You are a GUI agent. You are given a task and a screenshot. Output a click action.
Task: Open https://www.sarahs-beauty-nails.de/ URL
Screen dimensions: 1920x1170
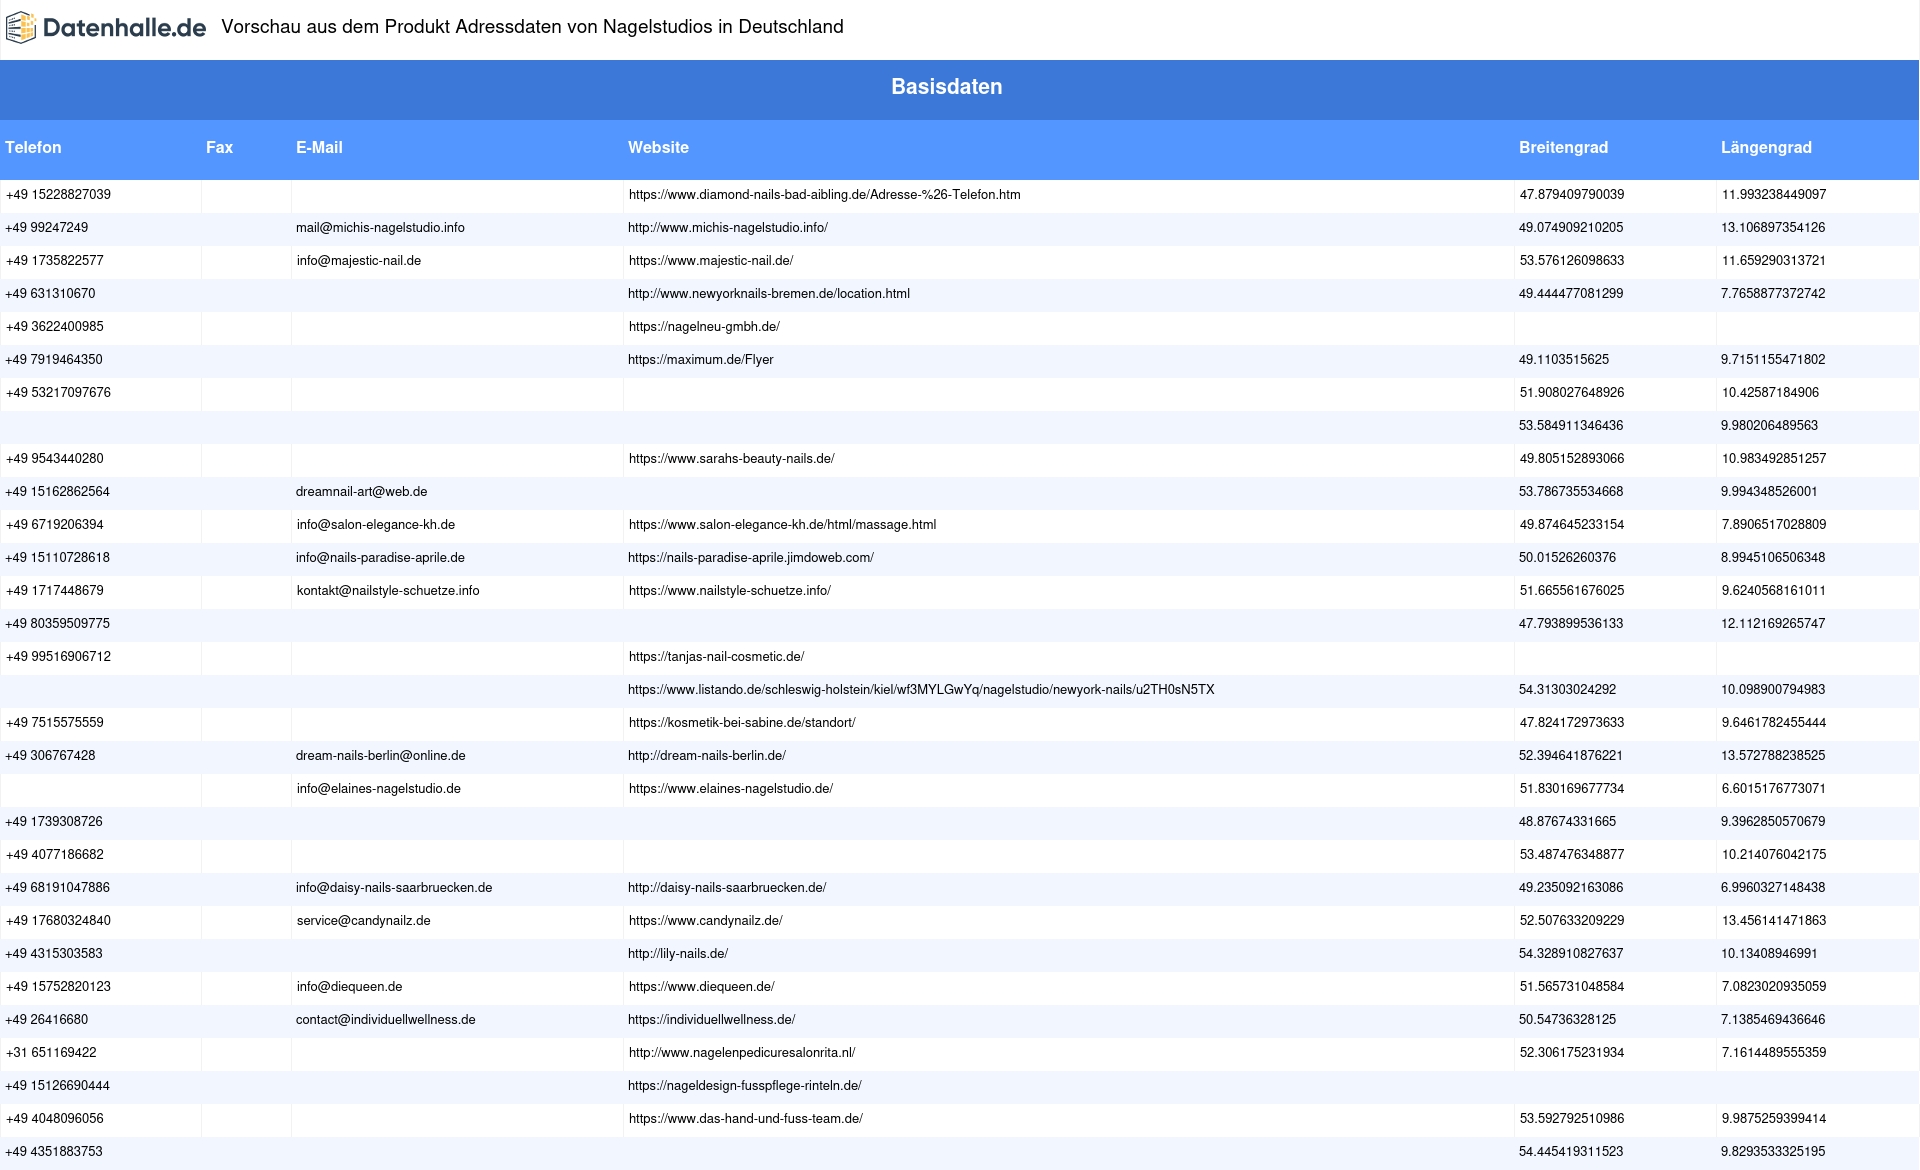(732, 459)
